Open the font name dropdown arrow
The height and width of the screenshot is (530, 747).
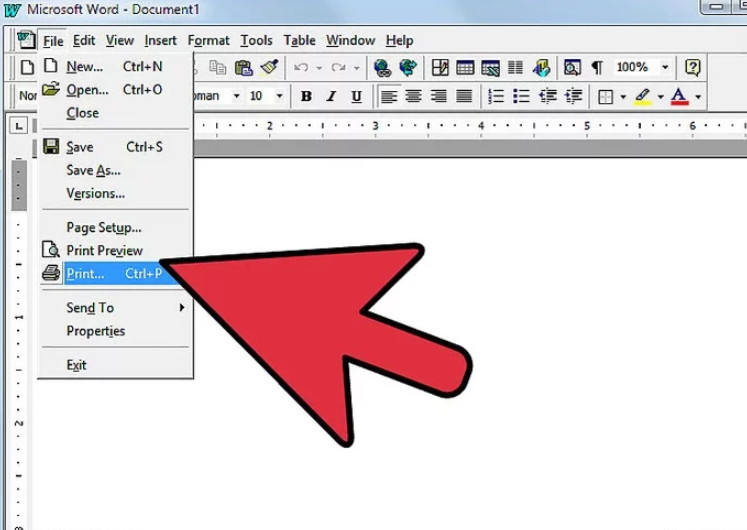coord(236,96)
